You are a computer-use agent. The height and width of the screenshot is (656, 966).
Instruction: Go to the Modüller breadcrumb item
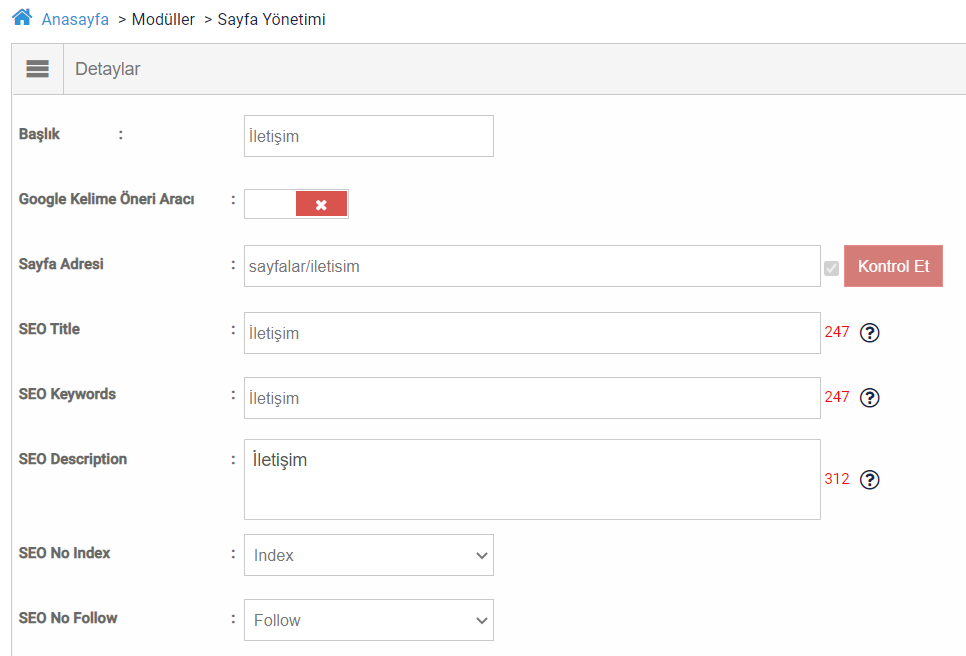(x=163, y=20)
